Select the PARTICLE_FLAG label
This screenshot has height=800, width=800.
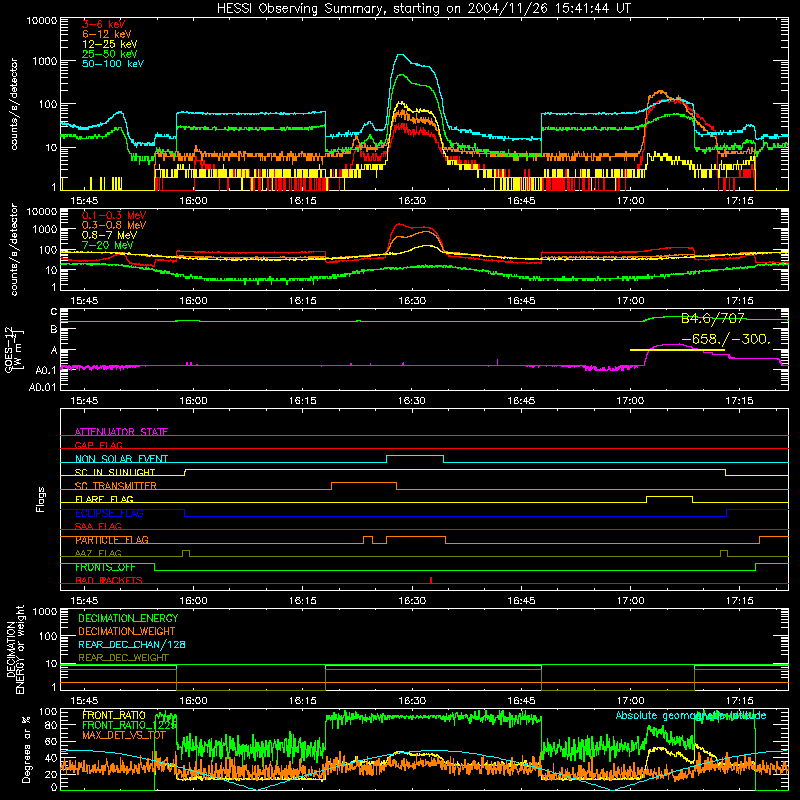click(112, 540)
